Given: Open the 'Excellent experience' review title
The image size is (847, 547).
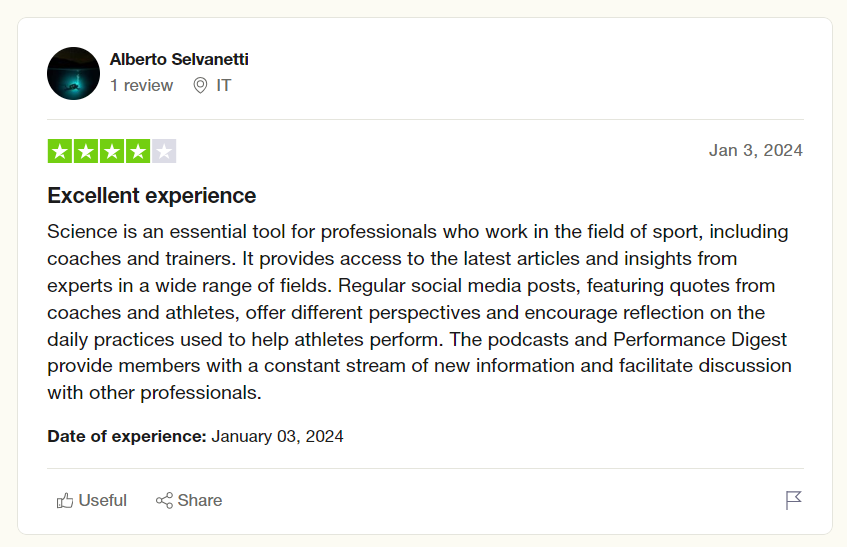Looking at the screenshot, I should (152, 195).
